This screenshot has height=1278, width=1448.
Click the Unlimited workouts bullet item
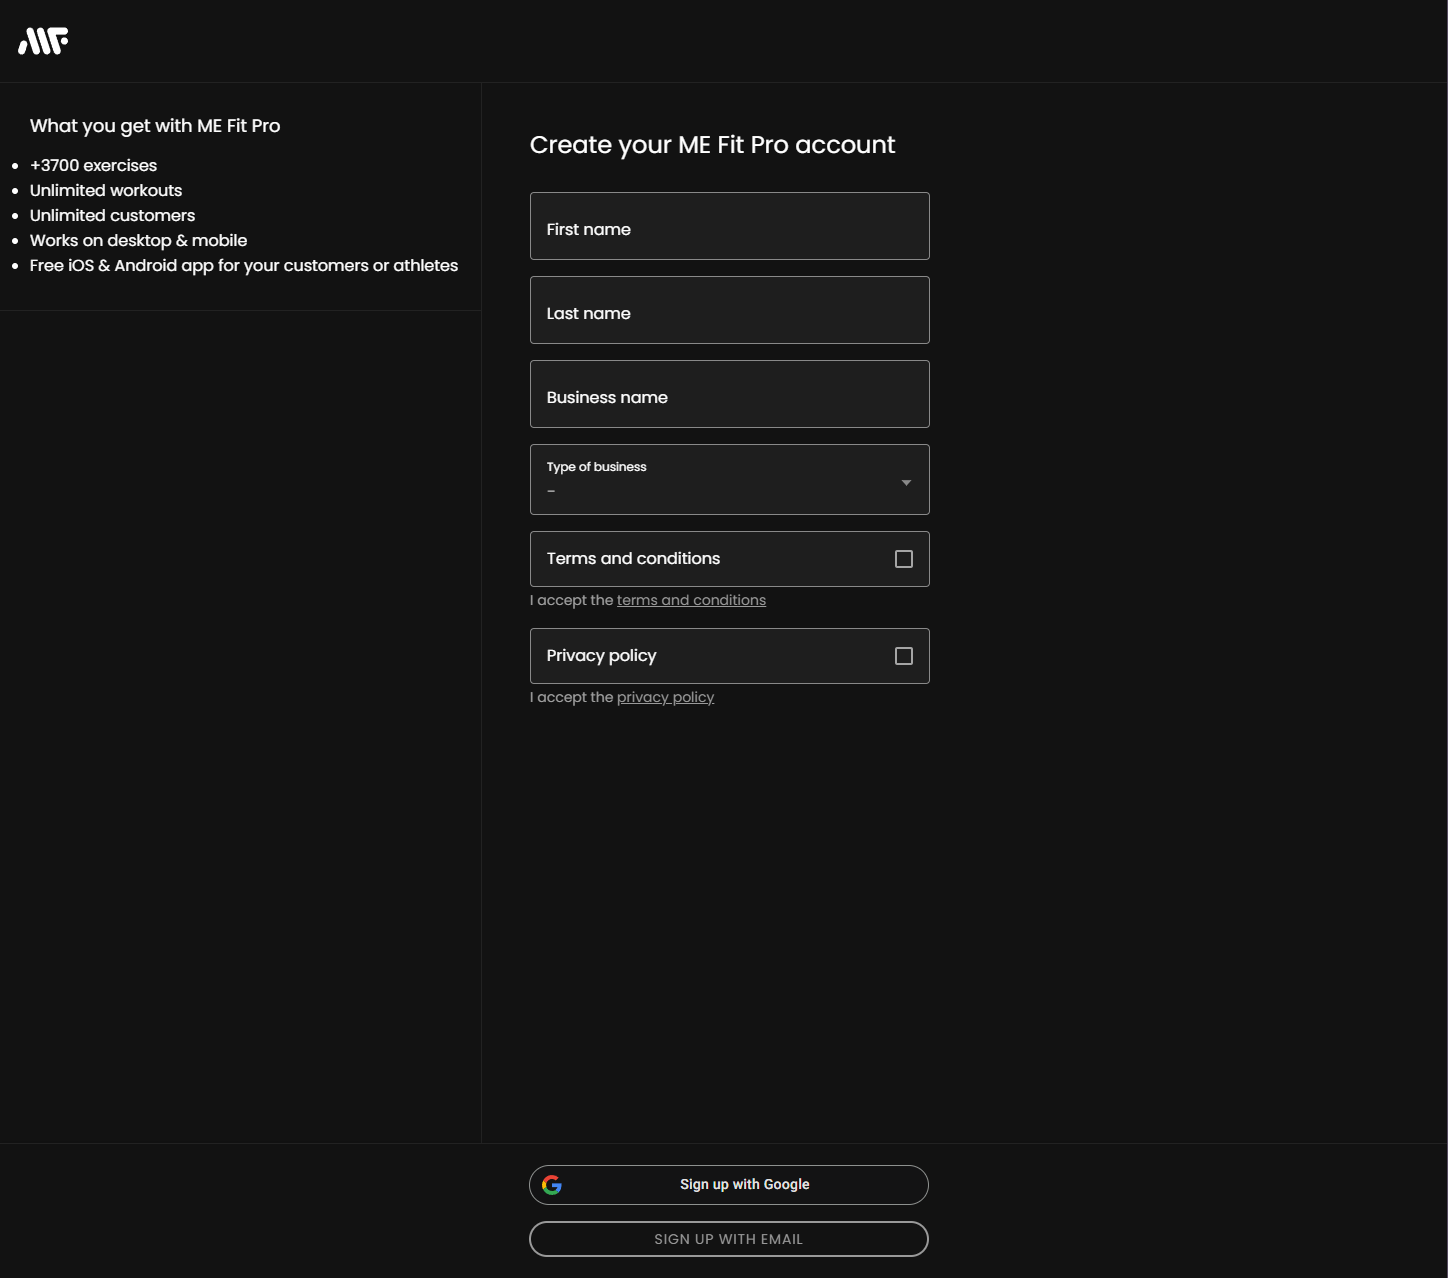(x=106, y=190)
